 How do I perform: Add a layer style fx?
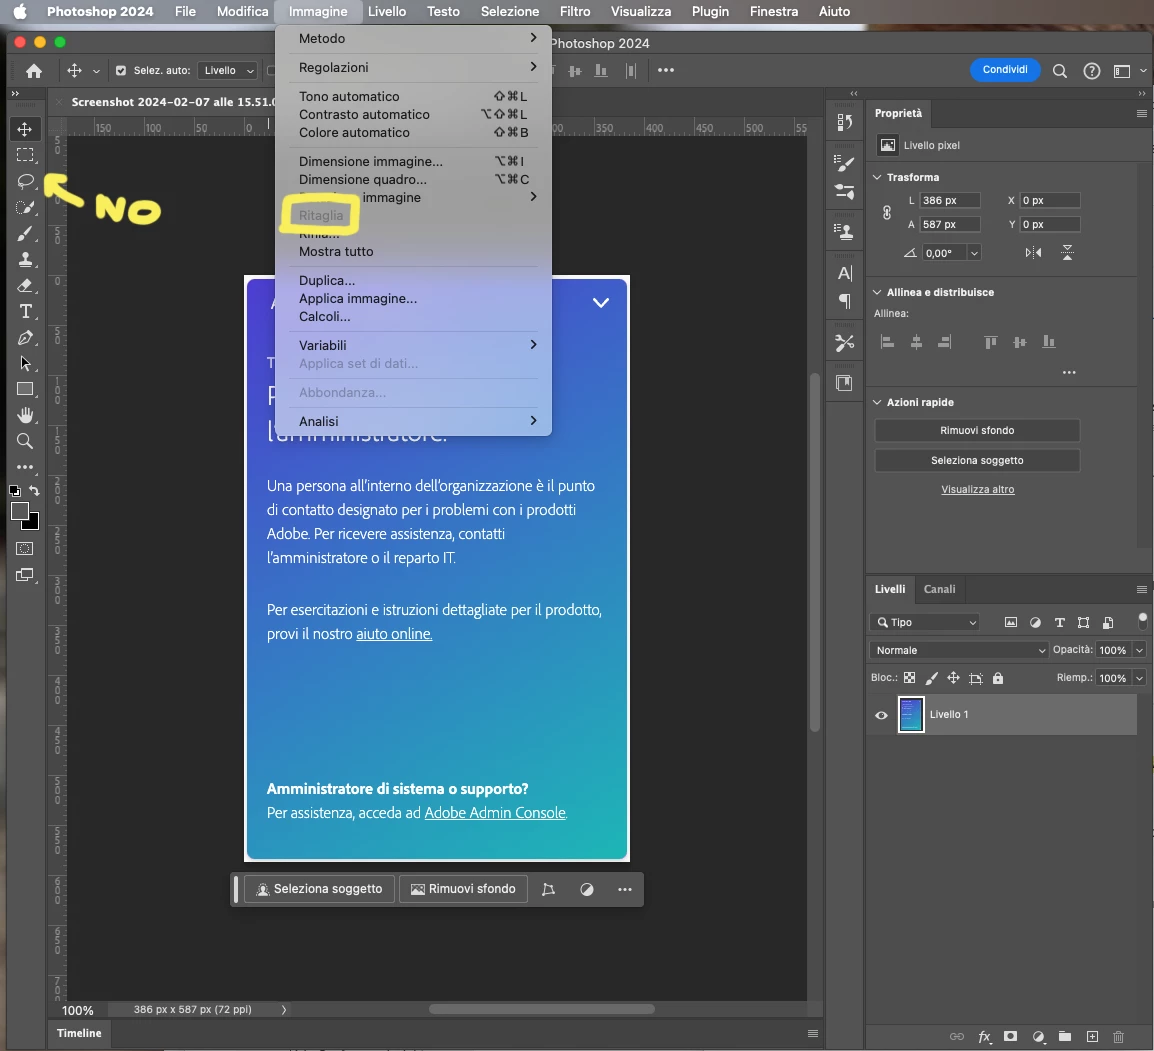point(984,1037)
